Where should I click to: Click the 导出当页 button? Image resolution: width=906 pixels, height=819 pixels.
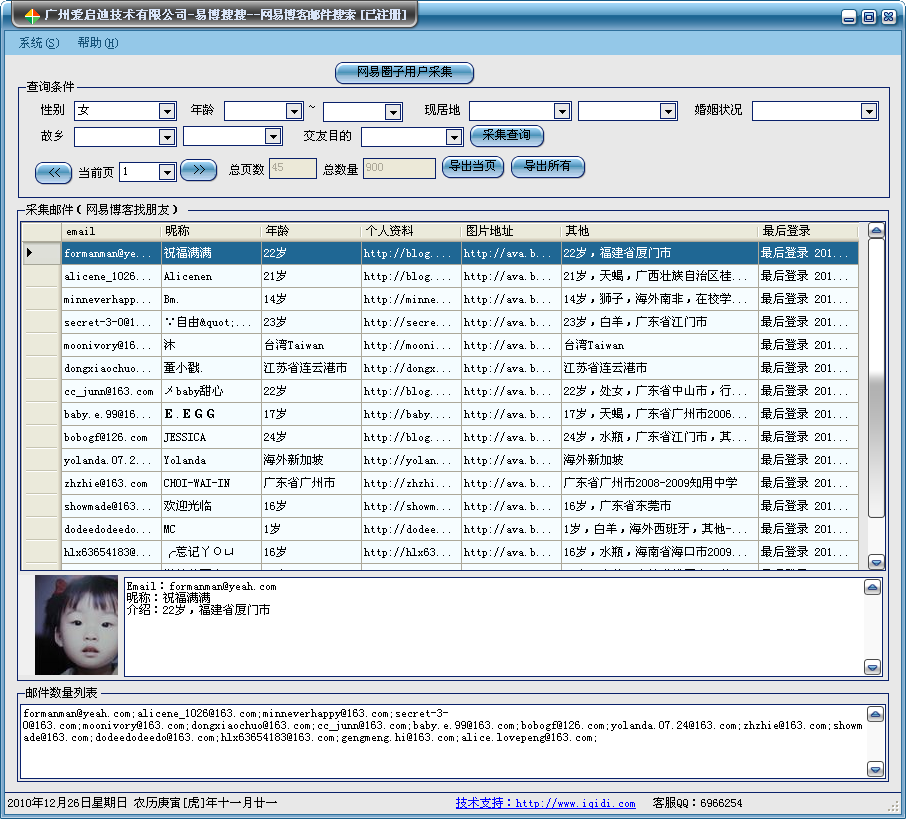473,166
